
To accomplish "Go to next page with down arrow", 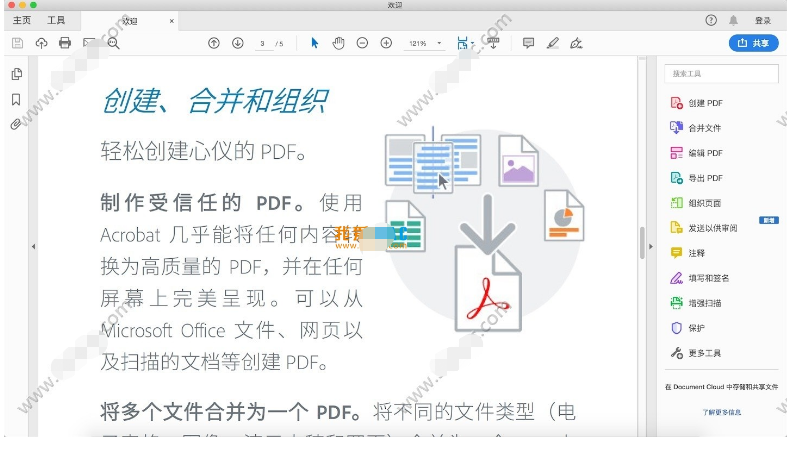I will [x=238, y=43].
